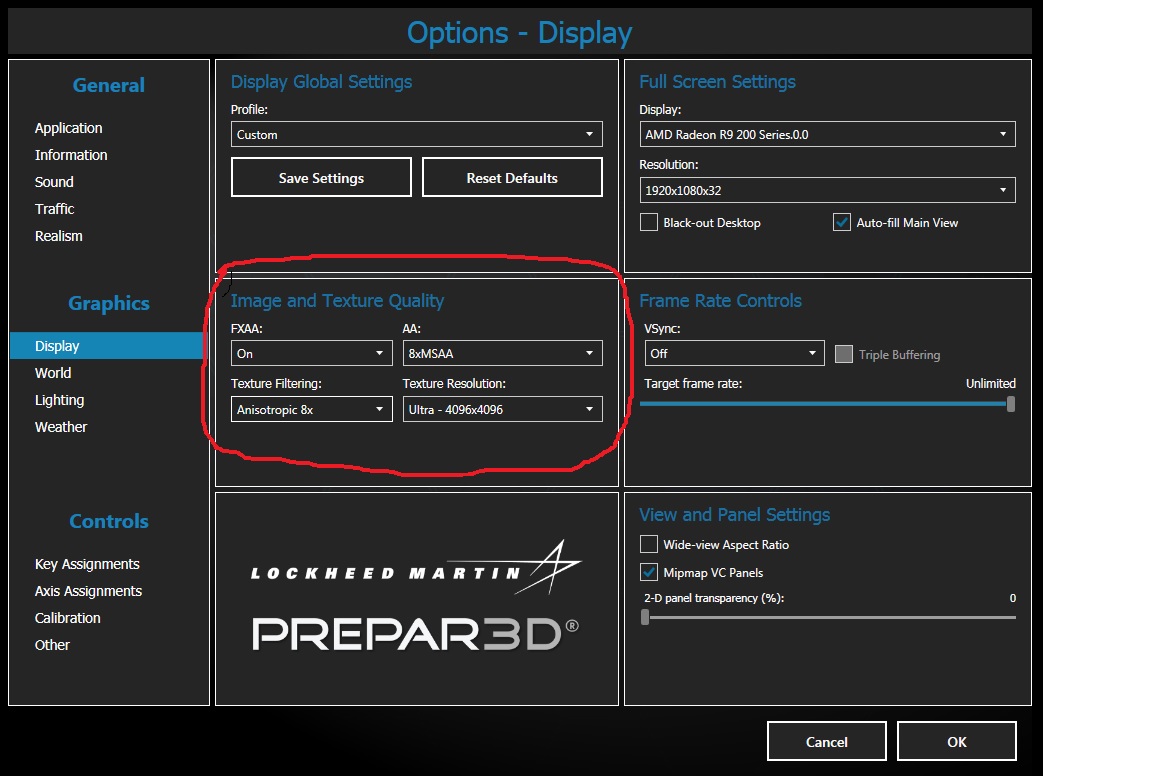Screen dimensions: 1152x776
Task: Open the Information settings page
Action: click(x=71, y=155)
